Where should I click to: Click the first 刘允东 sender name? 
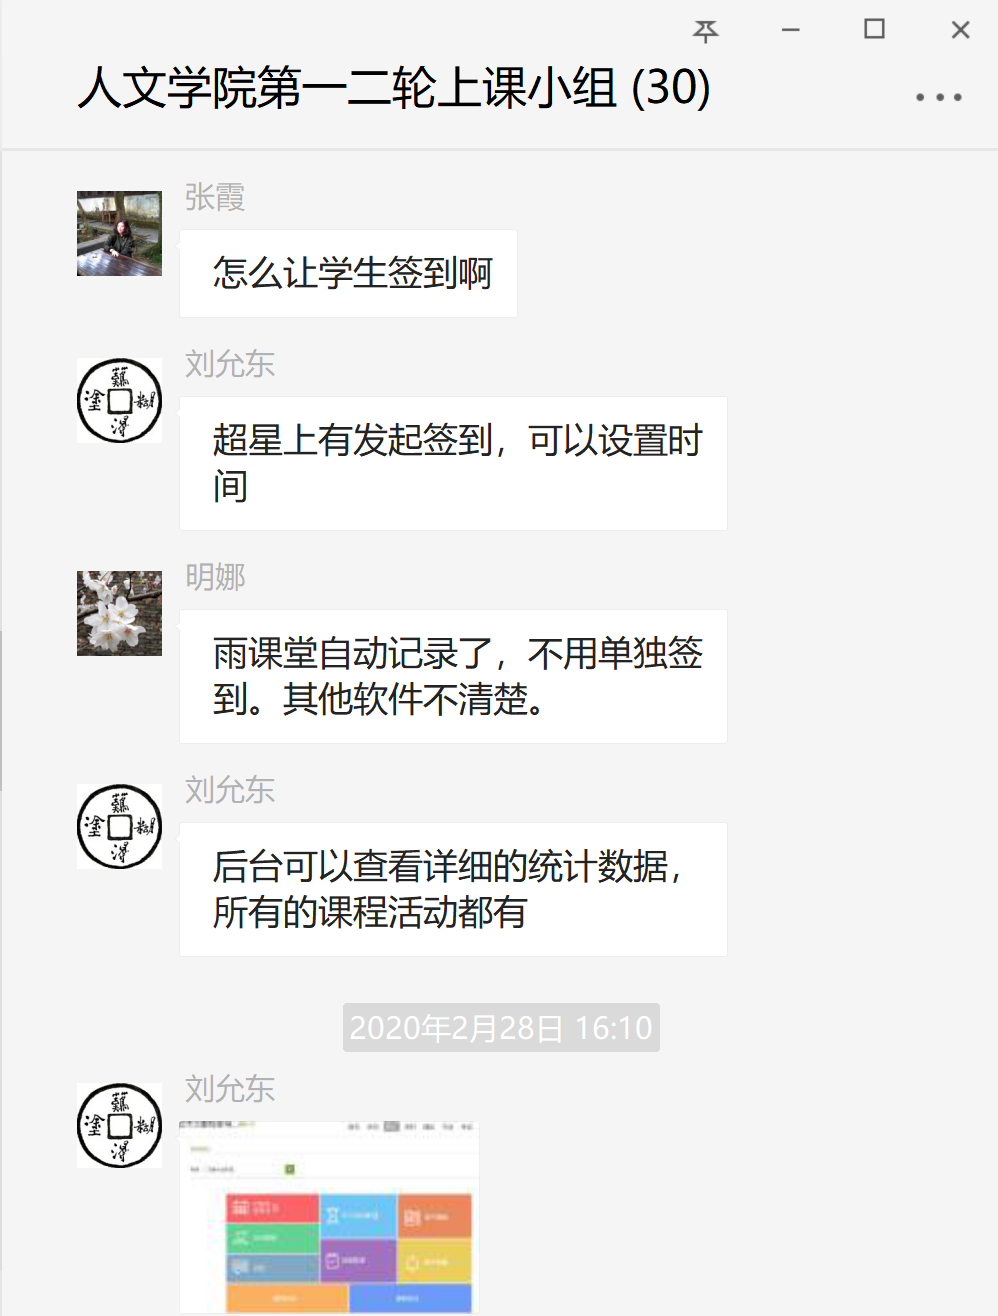[x=230, y=364]
